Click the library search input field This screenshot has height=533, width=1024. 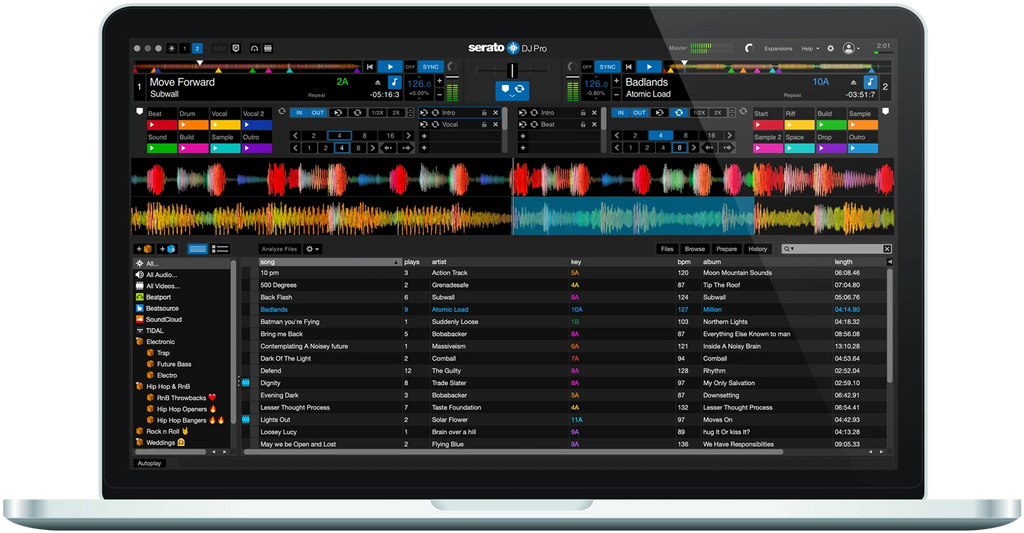click(836, 249)
